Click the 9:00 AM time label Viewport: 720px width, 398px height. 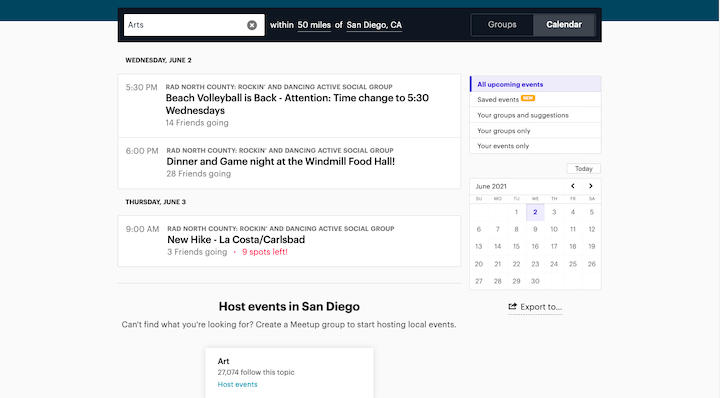[x=142, y=229]
